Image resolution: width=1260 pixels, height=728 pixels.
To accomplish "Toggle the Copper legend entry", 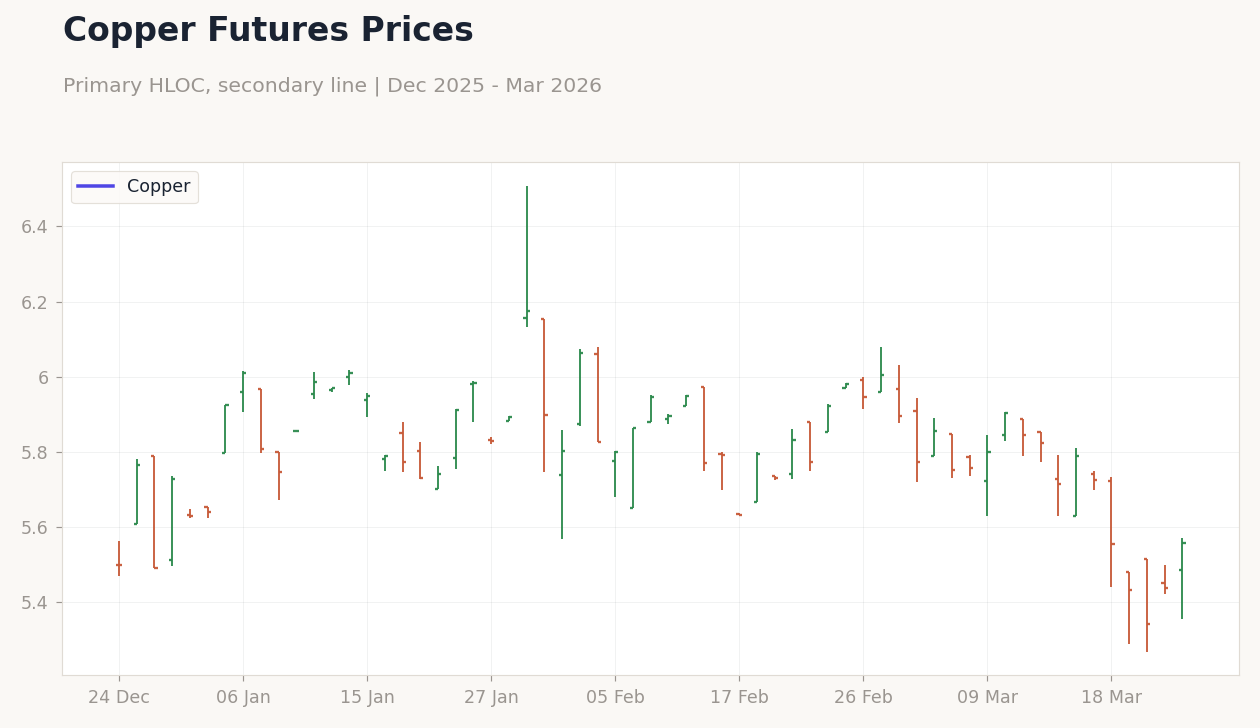I will point(134,187).
